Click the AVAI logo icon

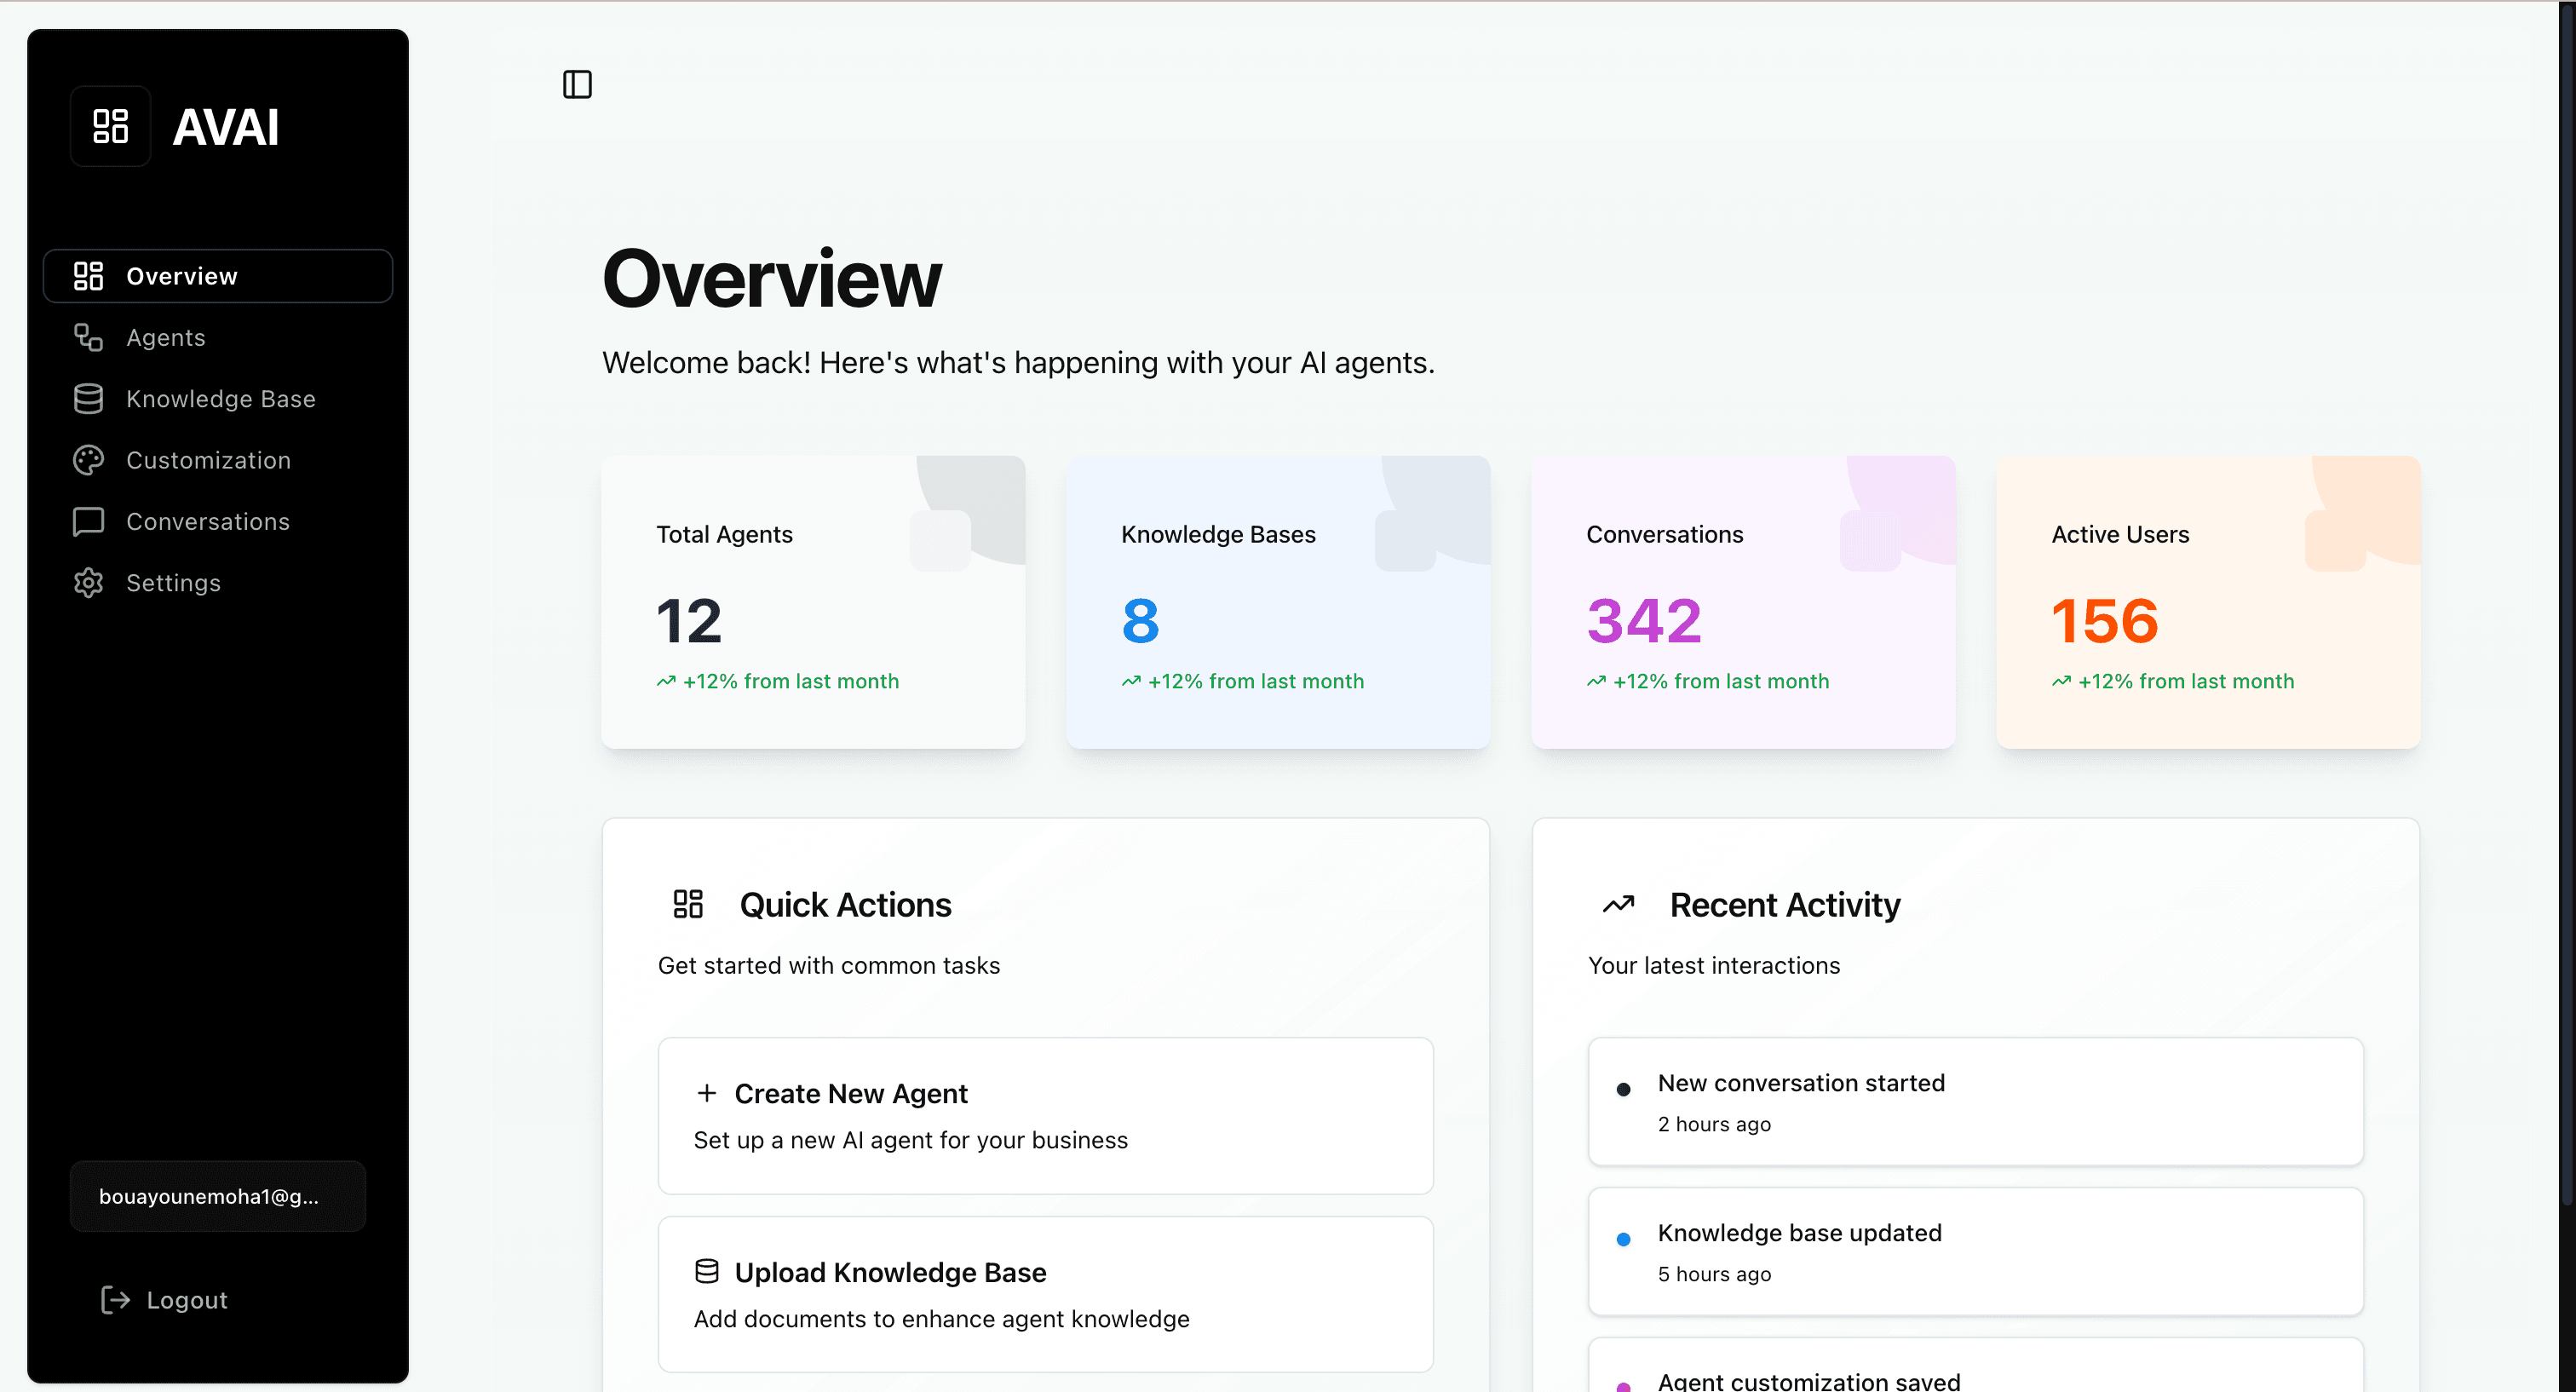click(110, 126)
